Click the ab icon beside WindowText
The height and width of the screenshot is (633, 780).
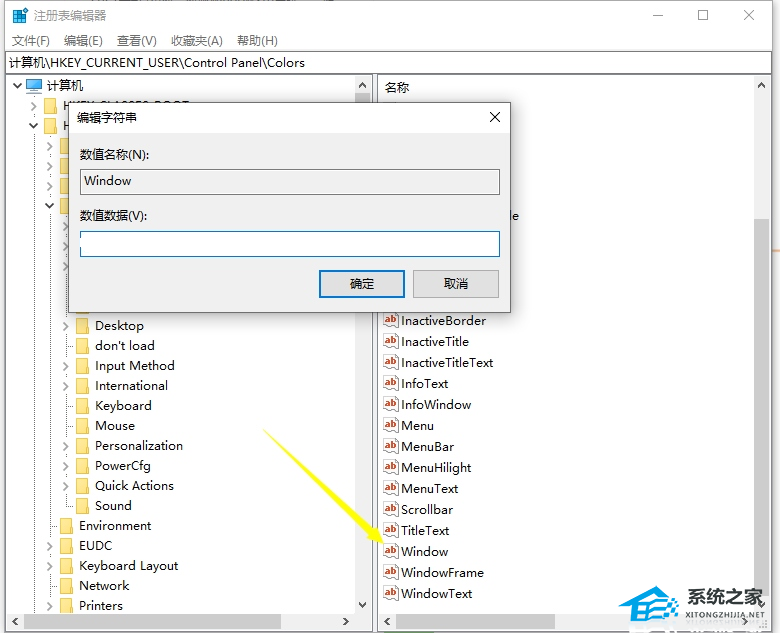point(391,593)
